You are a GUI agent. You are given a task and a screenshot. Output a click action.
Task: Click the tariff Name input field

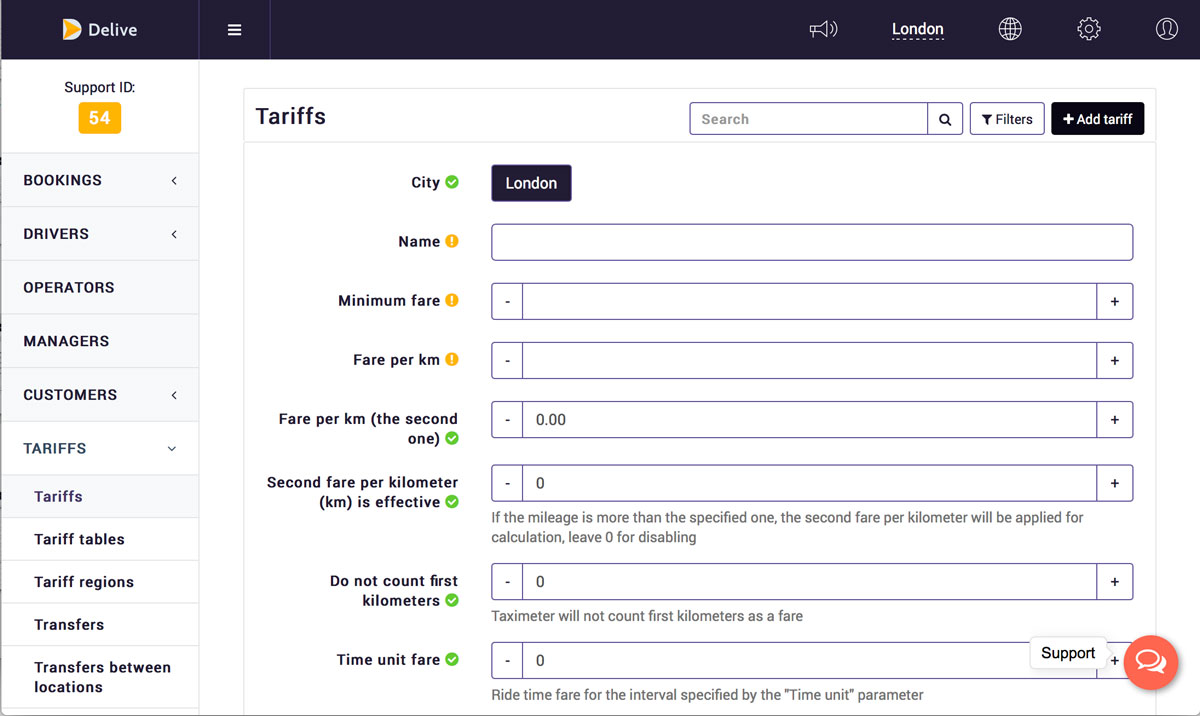pos(812,242)
